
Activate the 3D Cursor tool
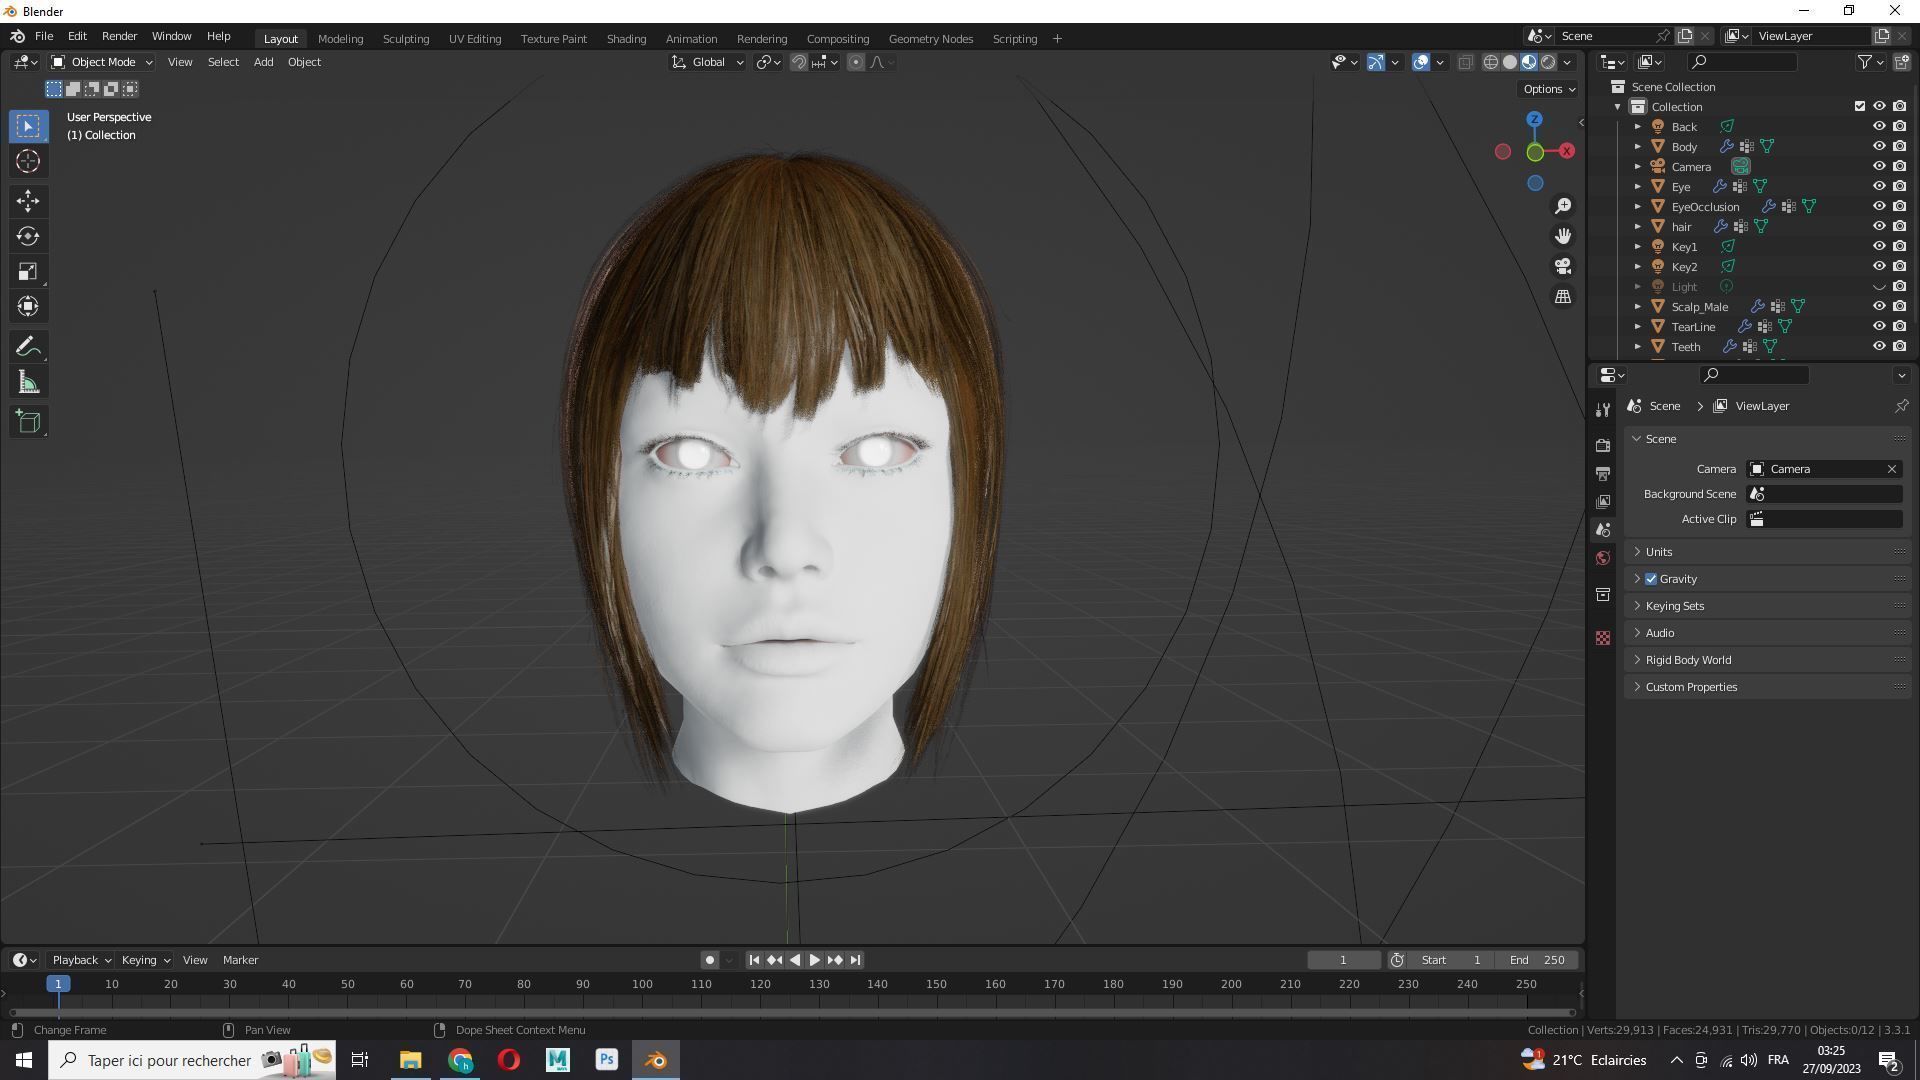28,161
